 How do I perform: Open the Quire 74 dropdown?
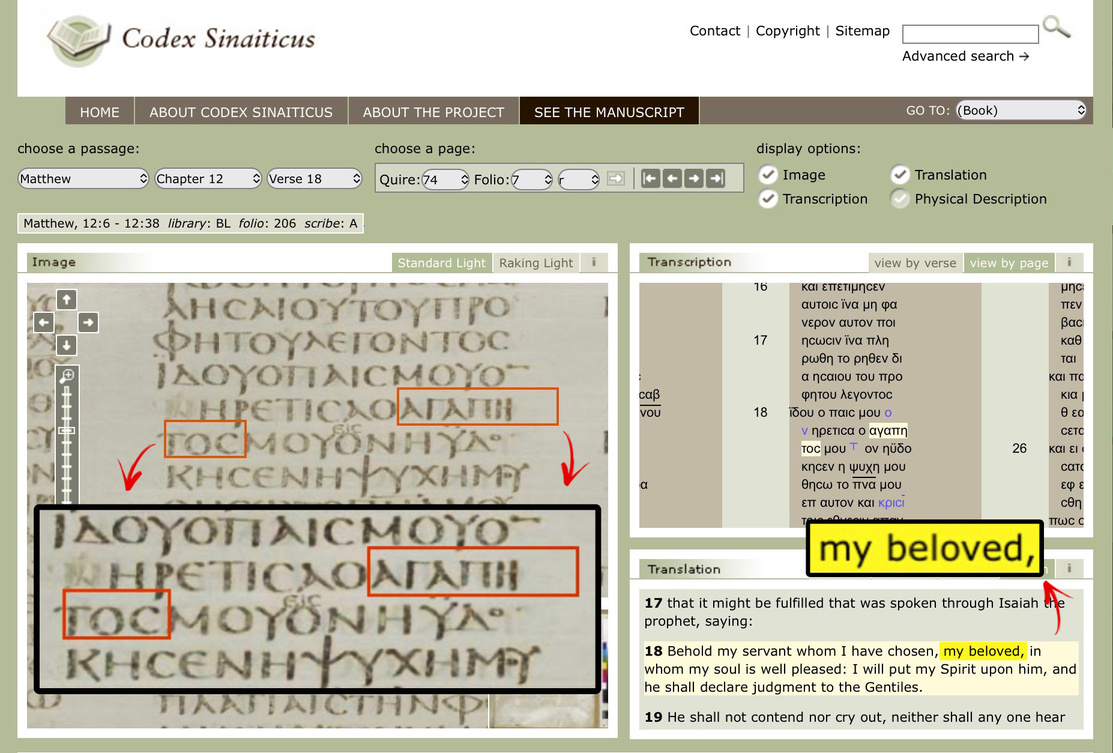445,180
